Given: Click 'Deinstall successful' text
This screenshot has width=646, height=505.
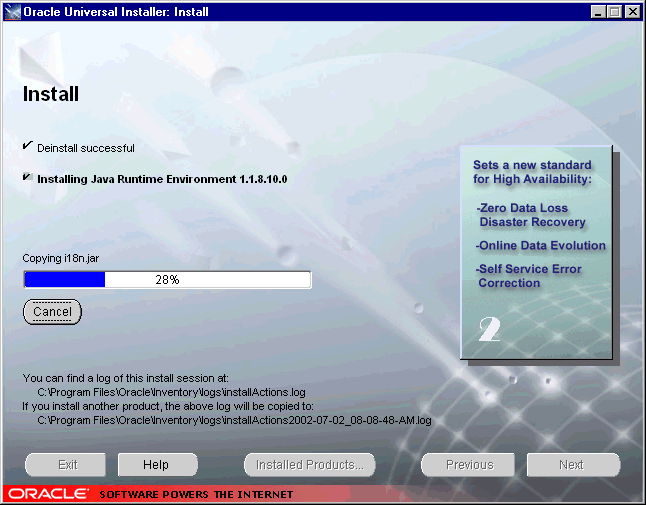Looking at the screenshot, I should click(x=86, y=148).
